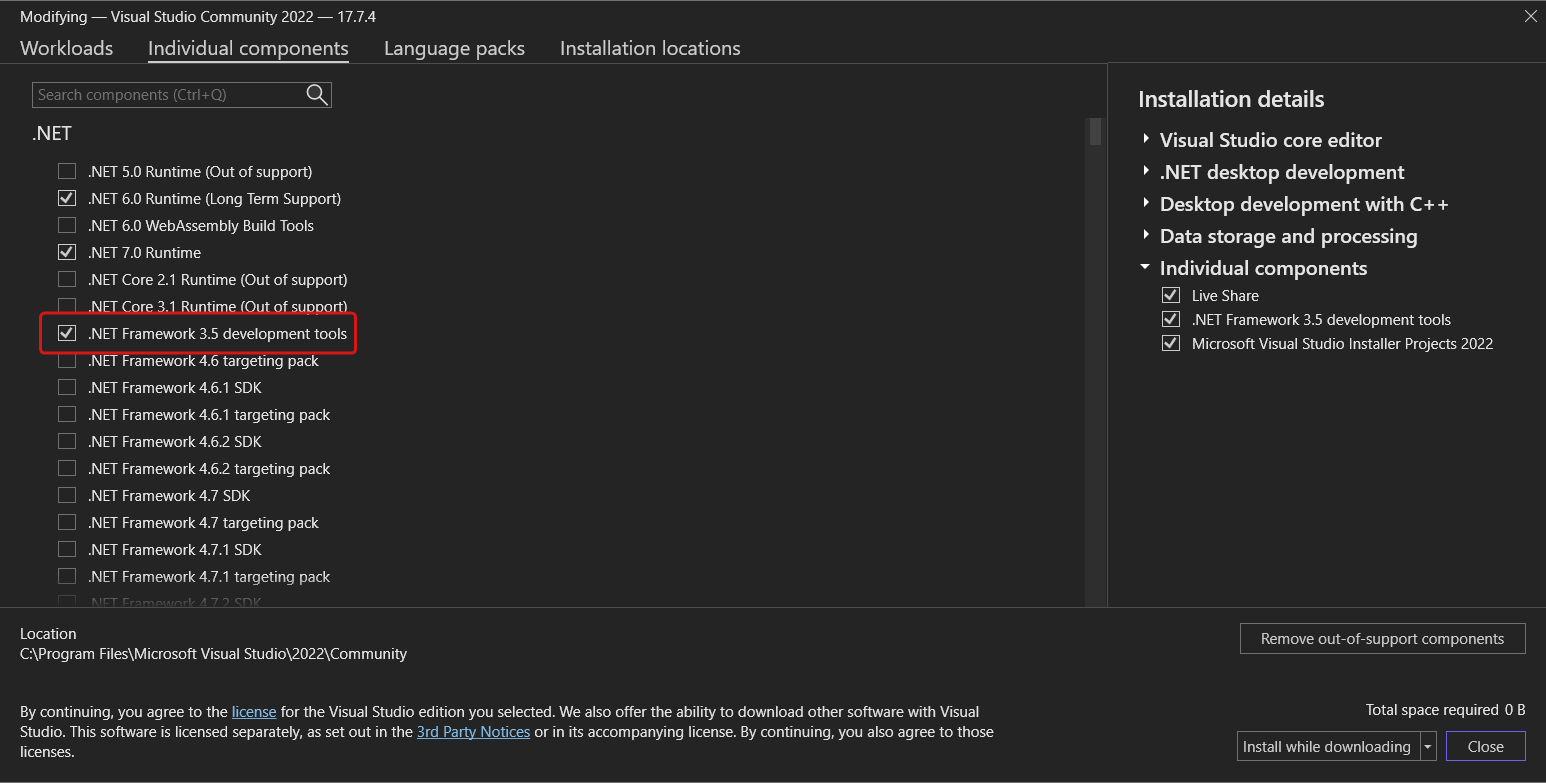Uncheck .NET 7.0 Runtime checkbox
1546x783 pixels.
[67, 253]
